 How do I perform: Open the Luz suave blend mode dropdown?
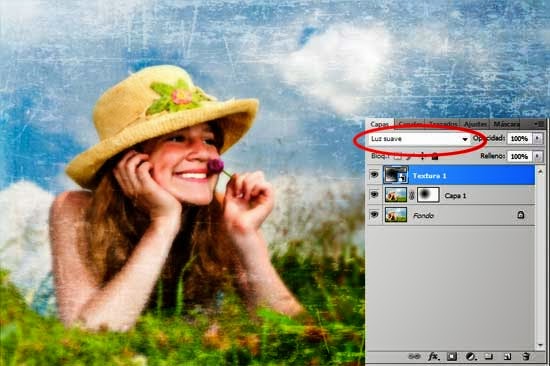point(420,139)
